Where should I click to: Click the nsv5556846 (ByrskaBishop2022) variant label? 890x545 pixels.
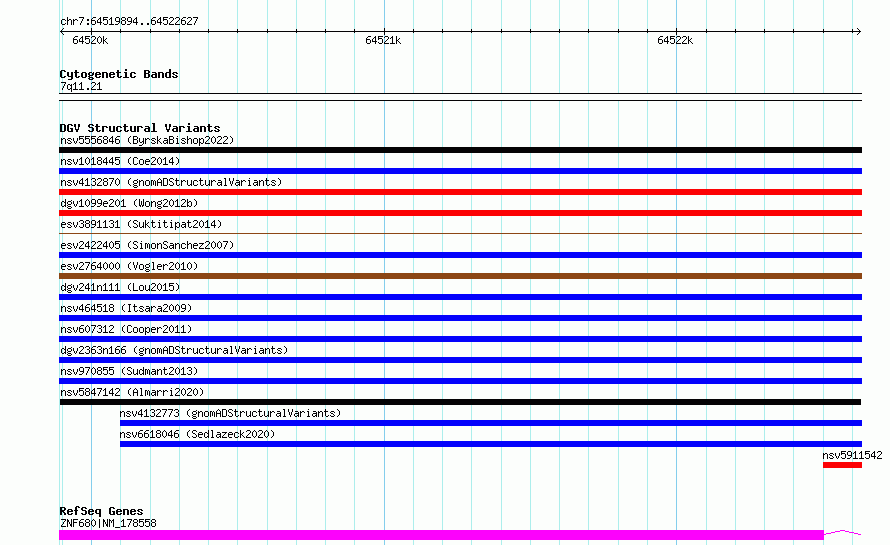pos(147,140)
